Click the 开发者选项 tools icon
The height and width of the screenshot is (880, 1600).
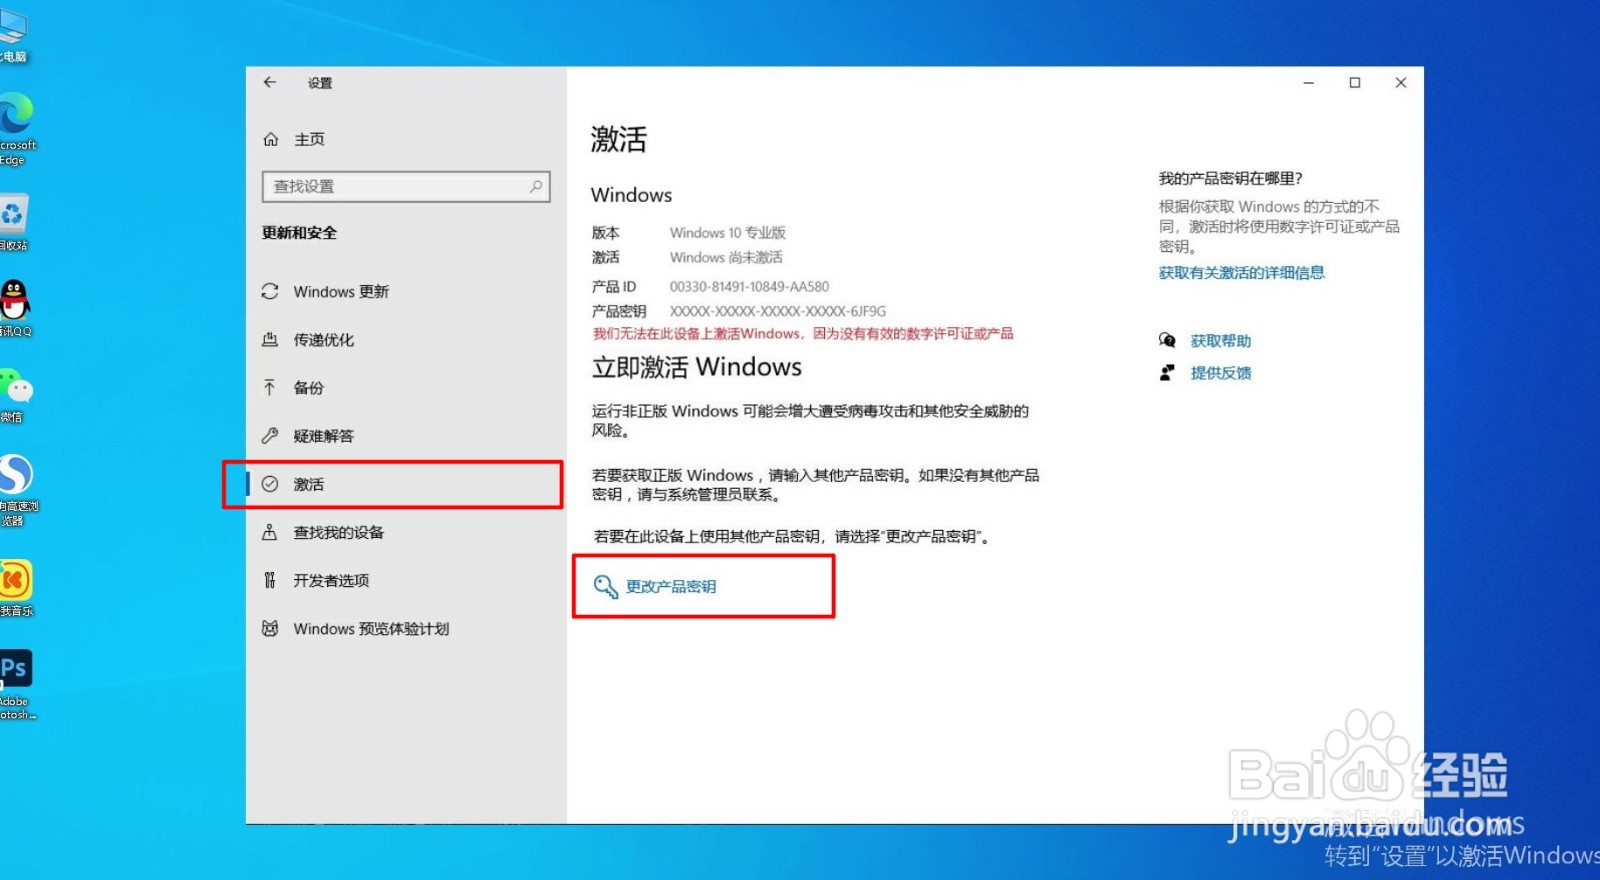pyautogui.click(x=270, y=580)
